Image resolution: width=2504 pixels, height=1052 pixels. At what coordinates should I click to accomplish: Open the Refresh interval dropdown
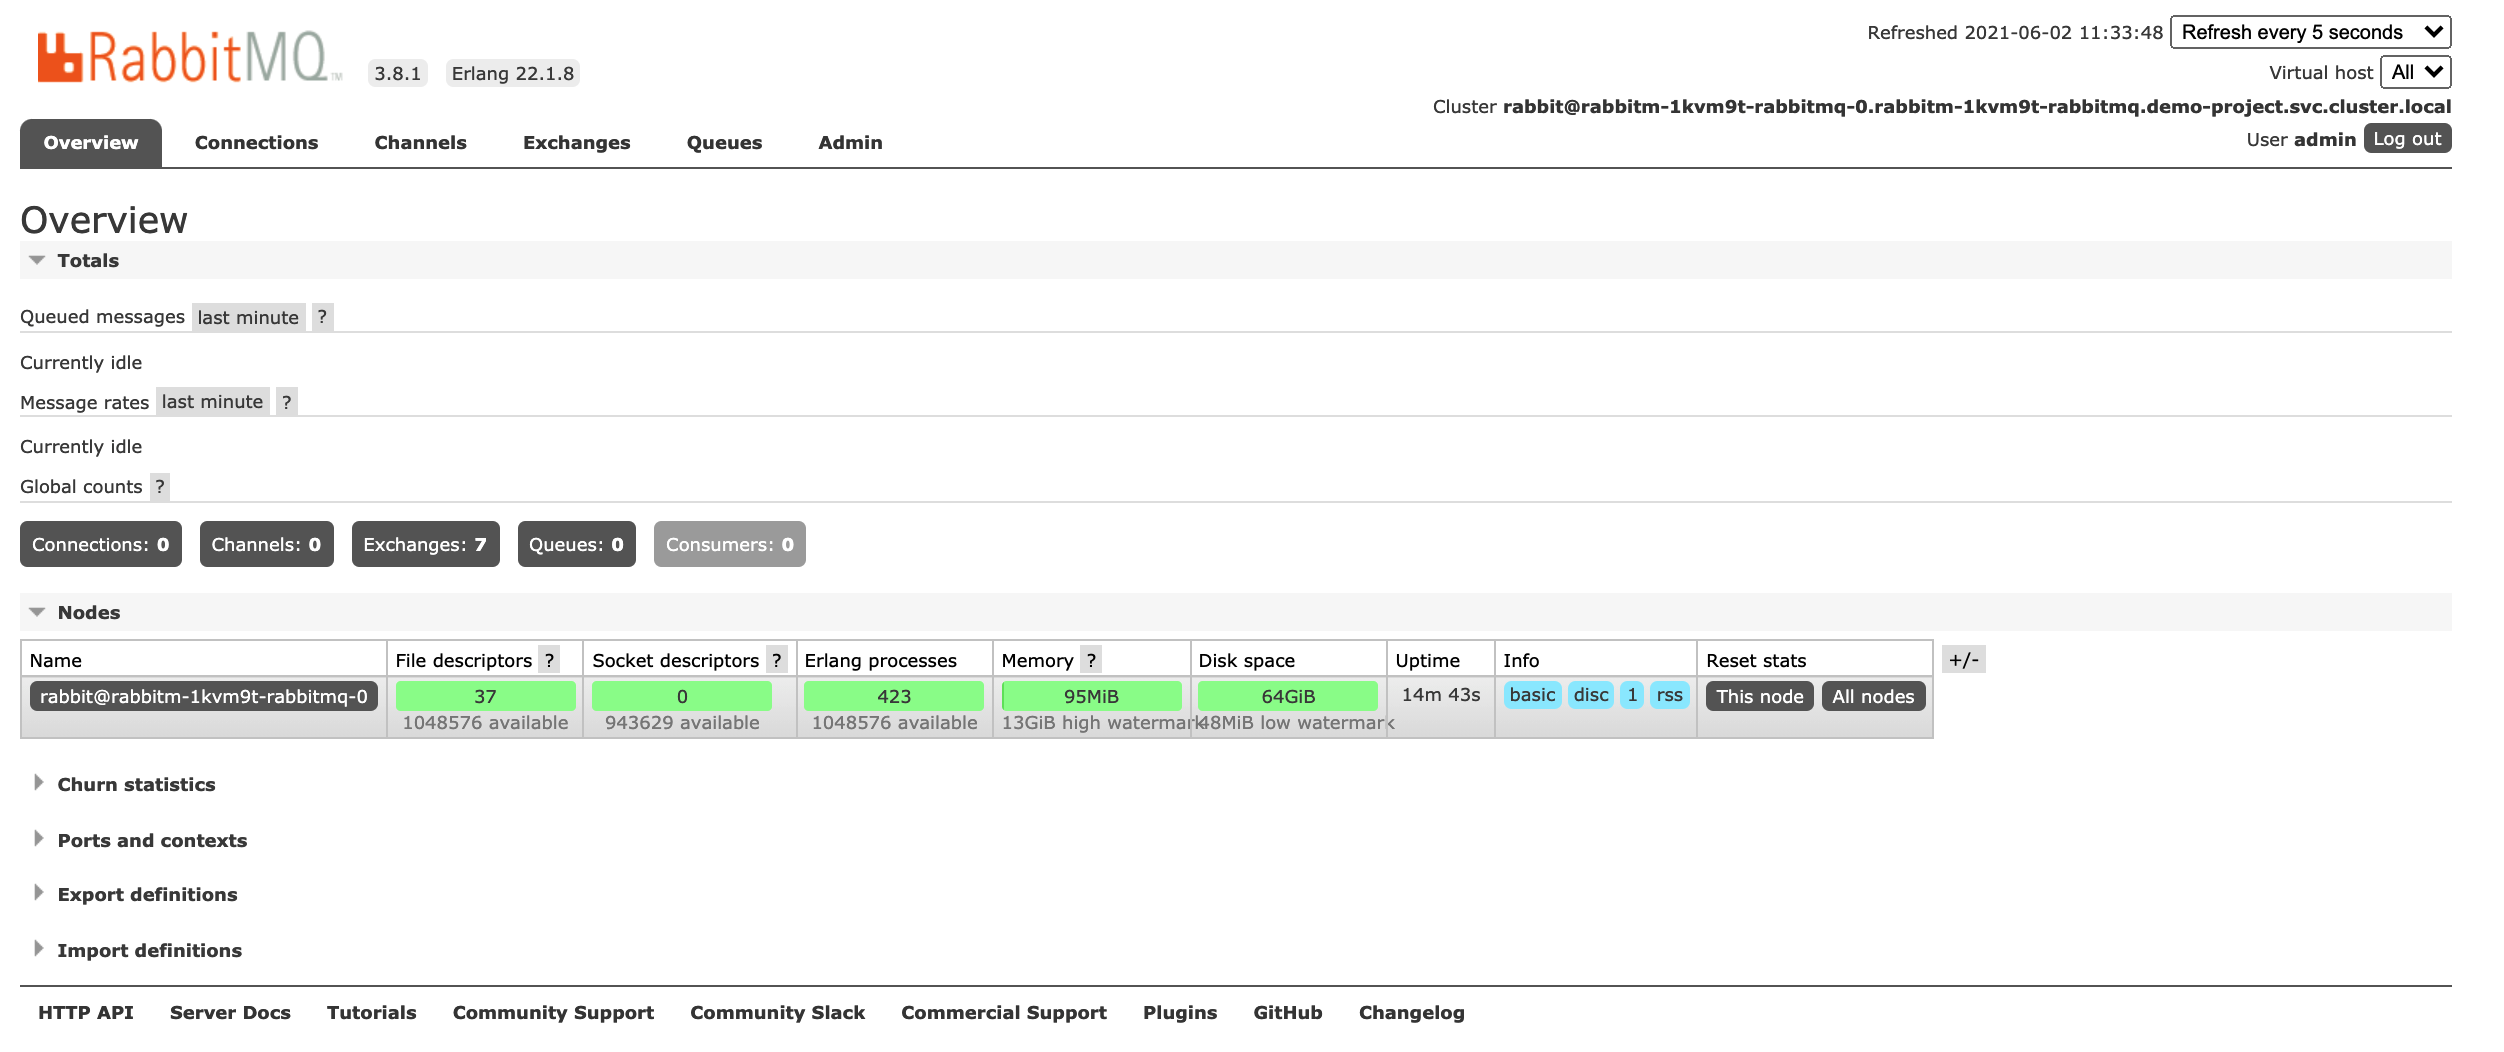coord(2310,32)
